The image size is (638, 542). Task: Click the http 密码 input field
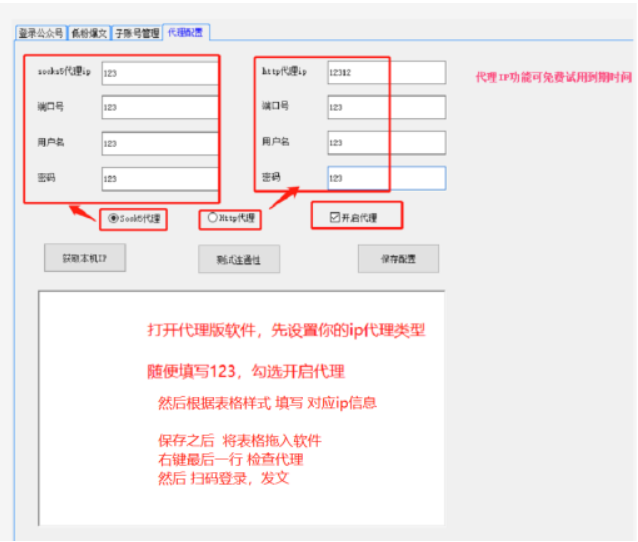[x=385, y=178]
